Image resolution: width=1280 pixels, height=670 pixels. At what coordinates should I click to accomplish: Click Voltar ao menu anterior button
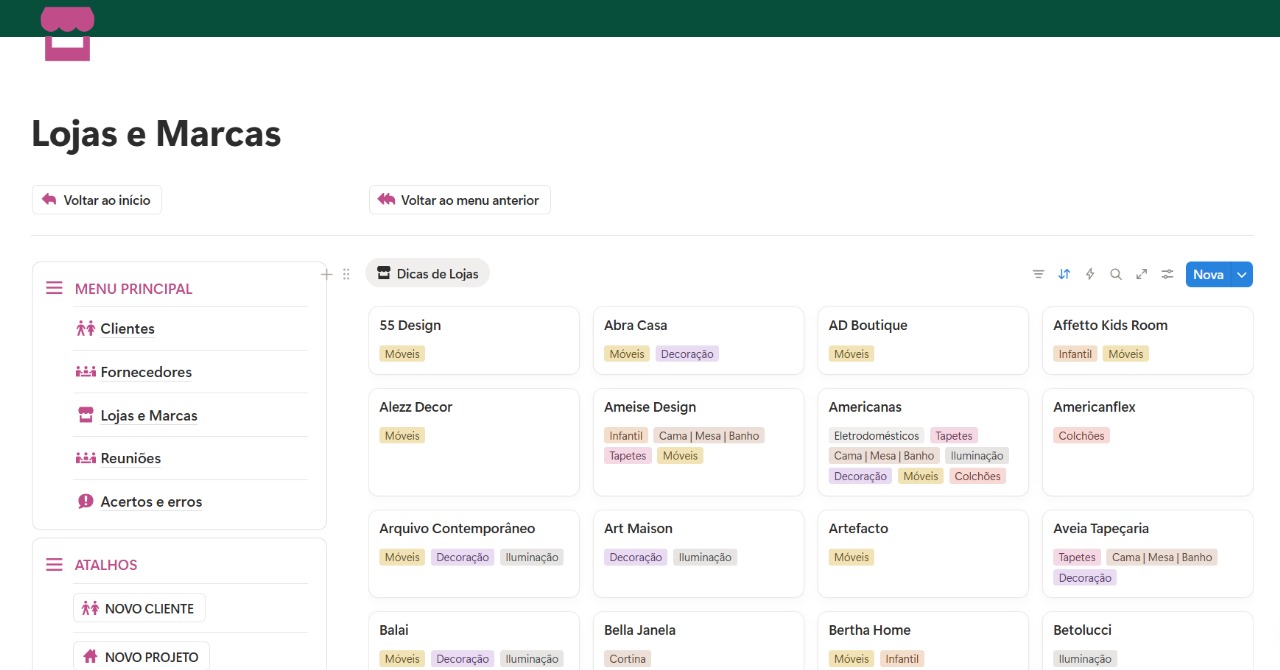tap(460, 200)
